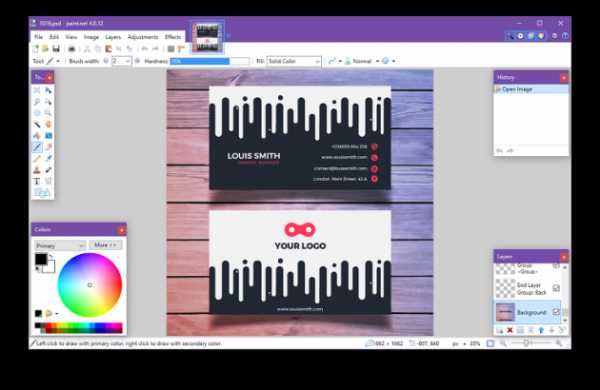Image resolution: width=600 pixels, height=390 pixels.
Task: Open the Fill Solid Color dropdown
Action: pos(294,61)
